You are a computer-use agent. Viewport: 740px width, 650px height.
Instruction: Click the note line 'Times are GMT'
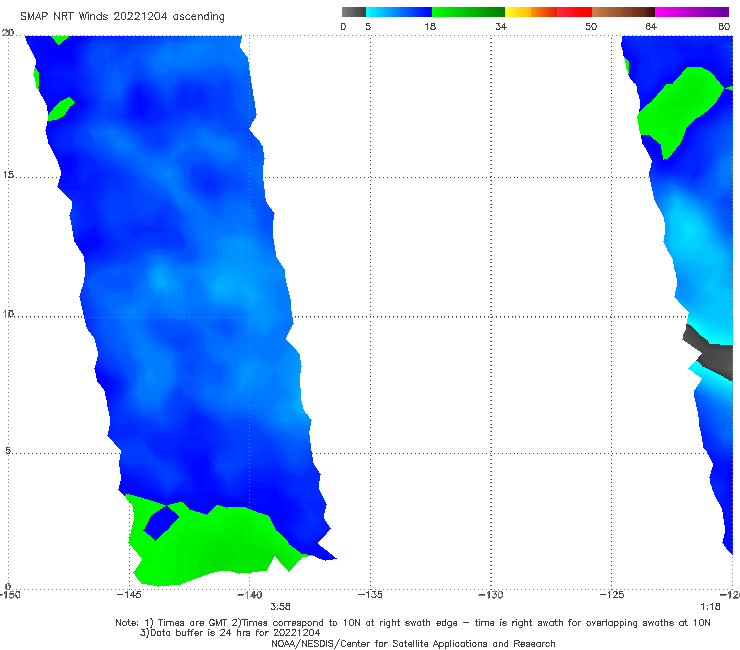pyautogui.click(x=193, y=623)
